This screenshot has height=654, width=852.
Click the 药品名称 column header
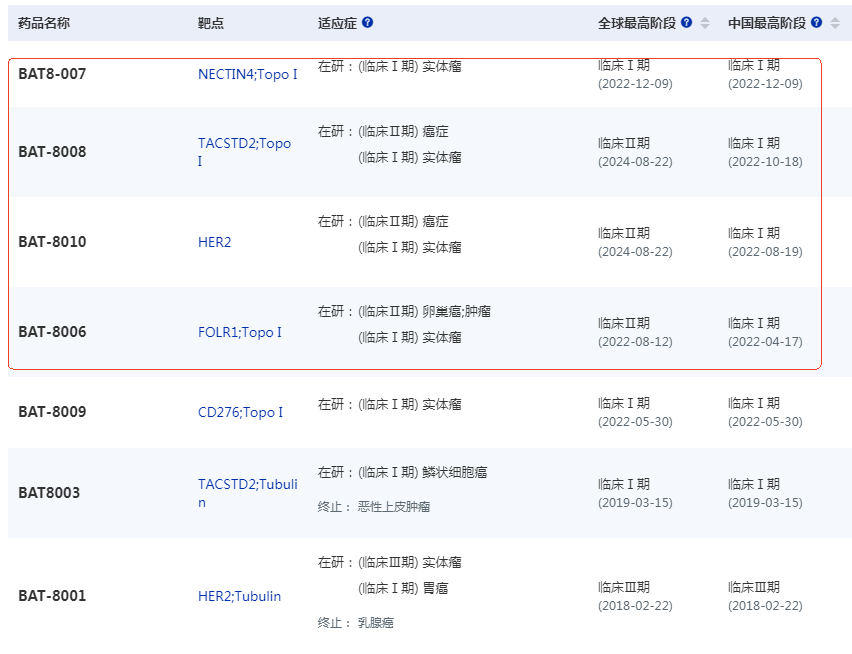tap(44, 23)
